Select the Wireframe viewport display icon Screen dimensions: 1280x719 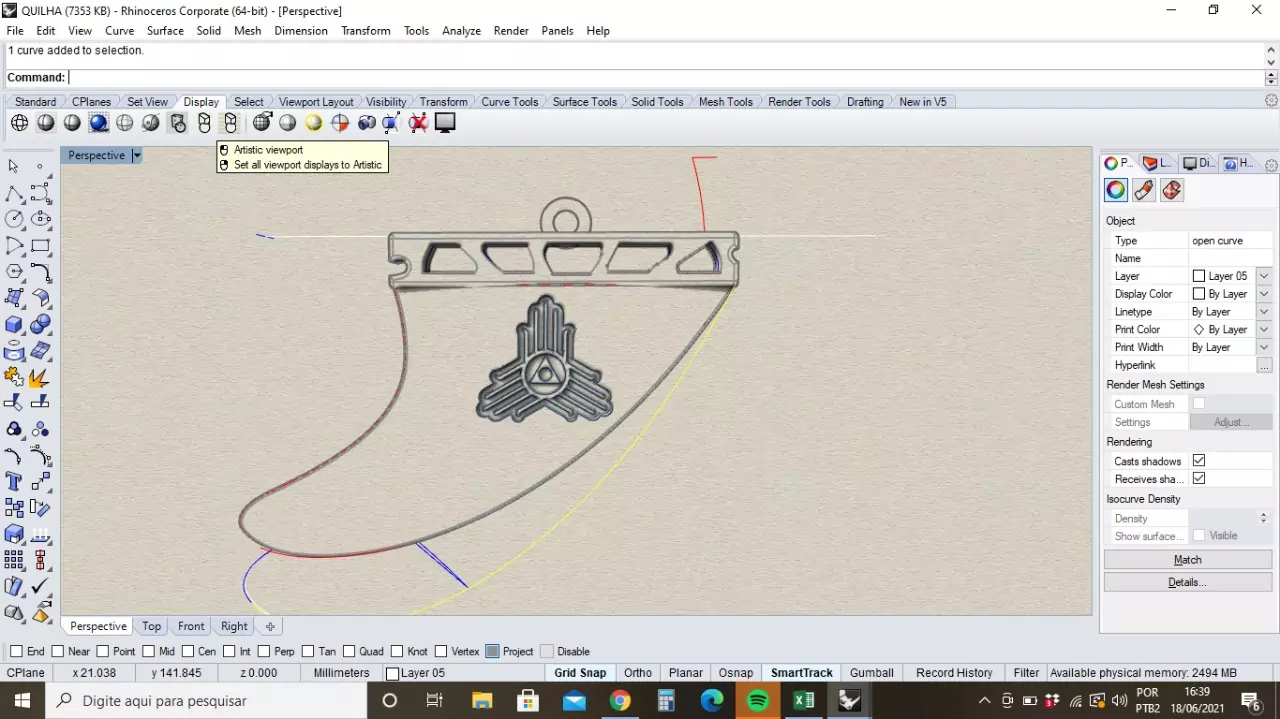[x=20, y=123]
